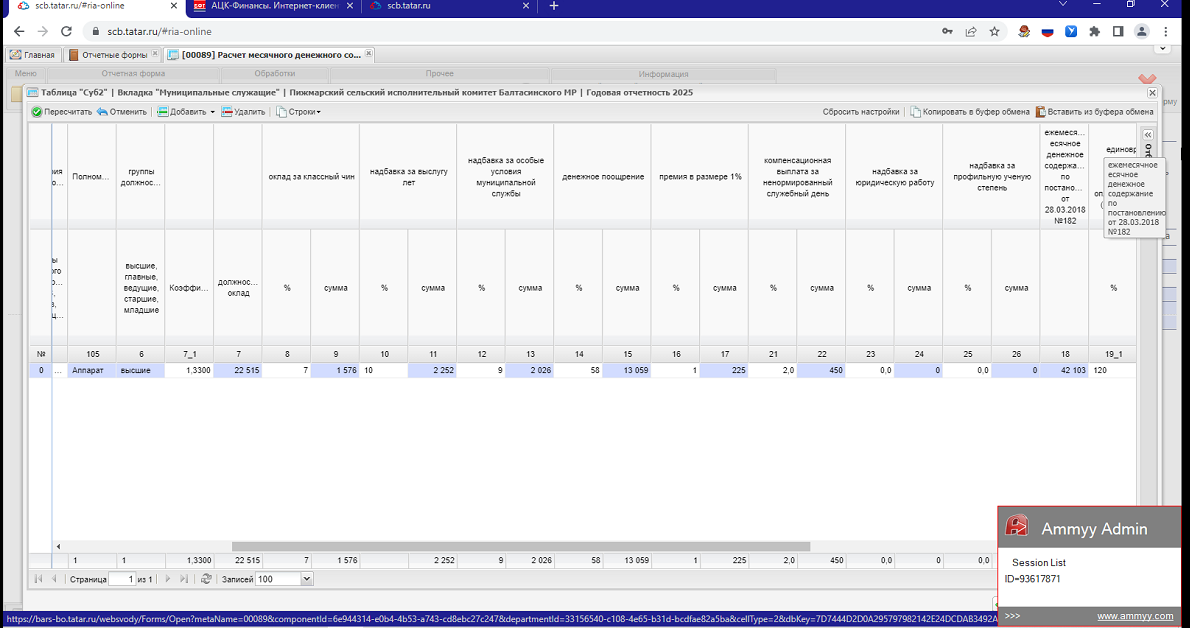Viewport: 1190px width, 628px height.
Task: Select cell with value 2 026 in row 0
Action: click(x=529, y=371)
